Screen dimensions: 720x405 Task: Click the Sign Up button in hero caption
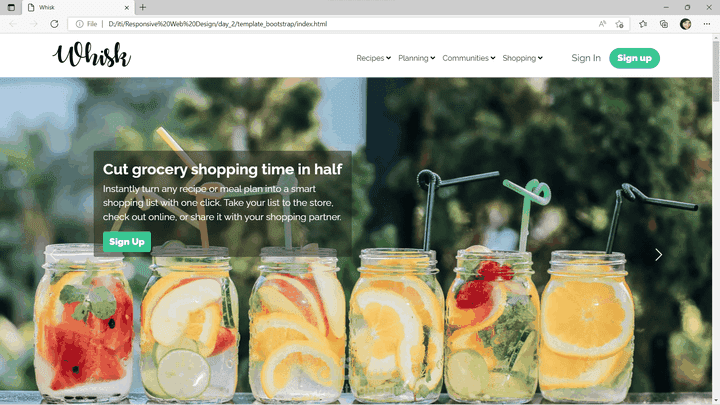click(127, 242)
